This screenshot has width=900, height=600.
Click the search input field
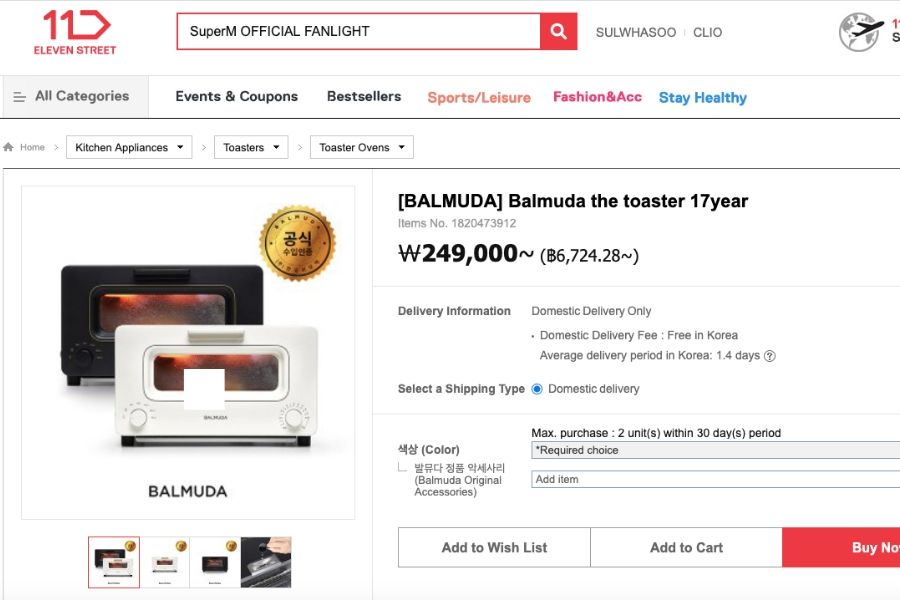pyautogui.click(x=358, y=32)
